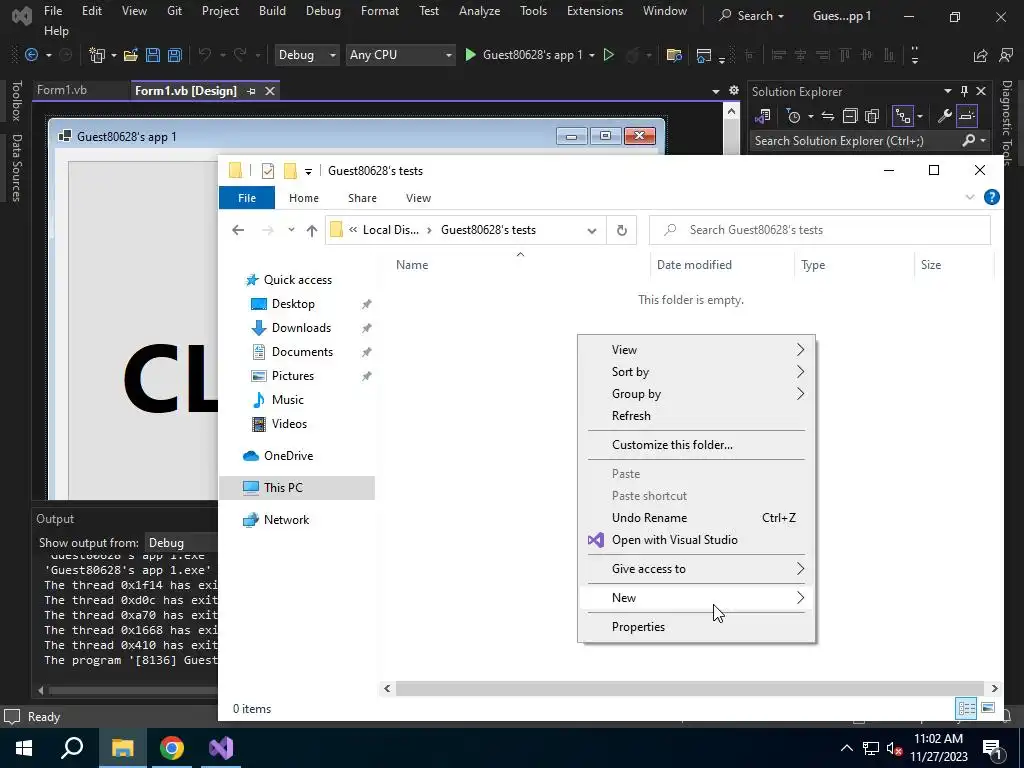Click the File Explorer refresh button
The width and height of the screenshot is (1024, 768).
pyautogui.click(x=622, y=230)
